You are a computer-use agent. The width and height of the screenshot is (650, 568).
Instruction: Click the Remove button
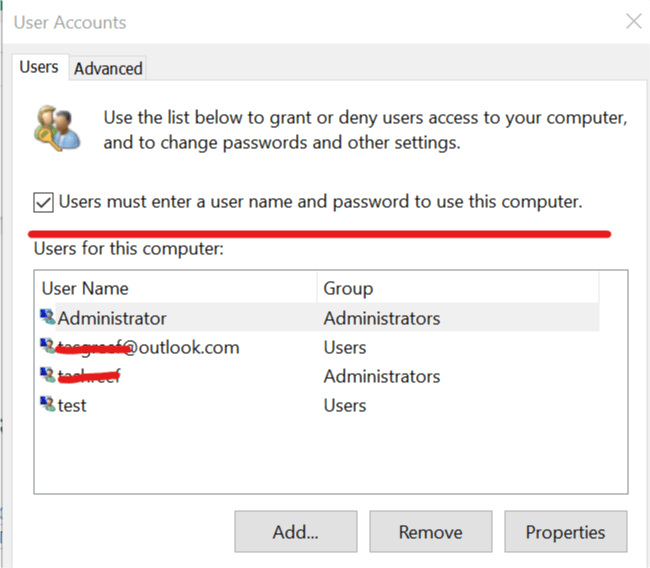(431, 532)
